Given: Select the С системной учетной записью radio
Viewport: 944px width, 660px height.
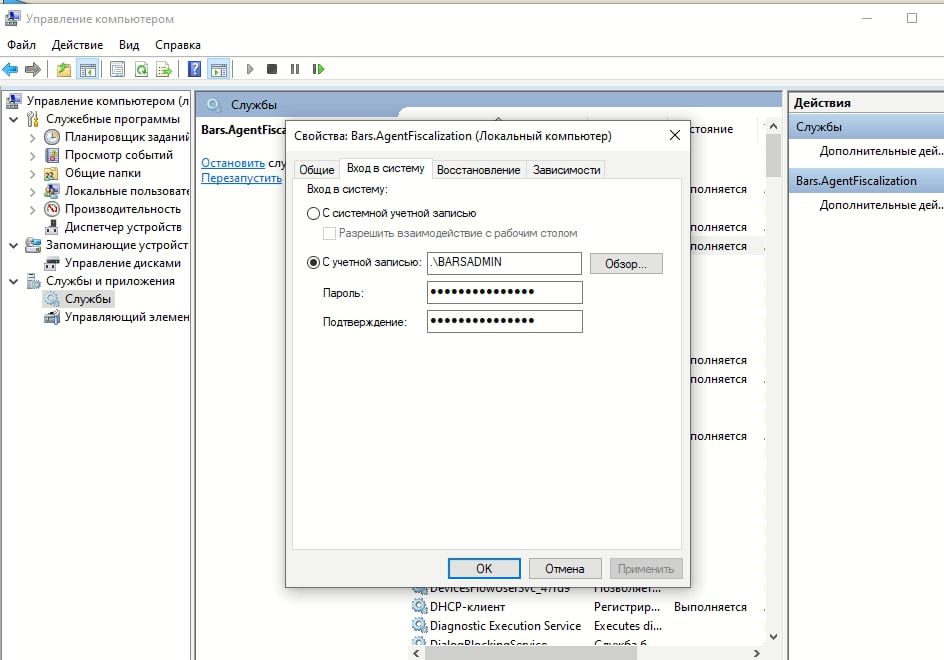Looking at the screenshot, I should click(x=313, y=213).
